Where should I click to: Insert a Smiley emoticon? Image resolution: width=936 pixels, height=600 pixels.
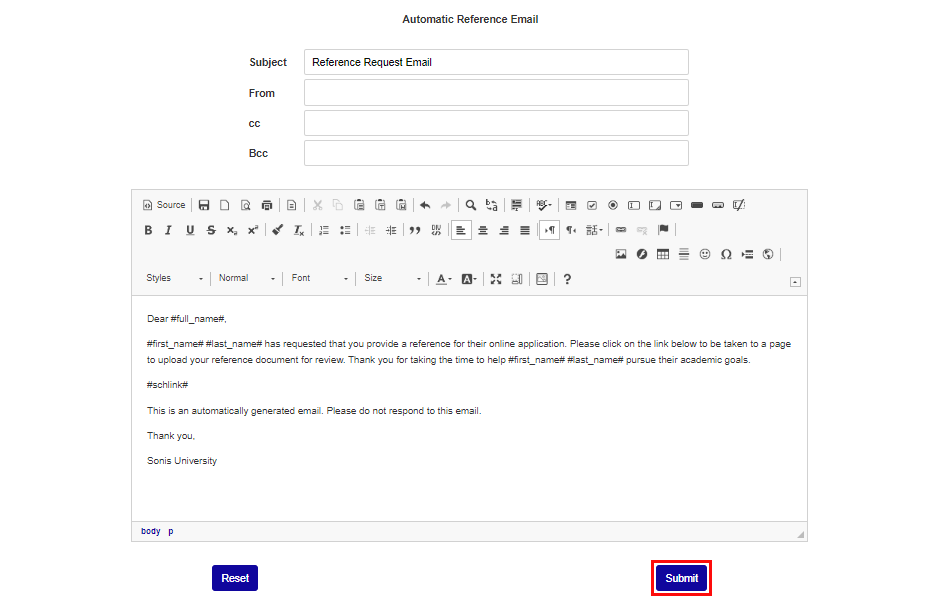(704, 254)
